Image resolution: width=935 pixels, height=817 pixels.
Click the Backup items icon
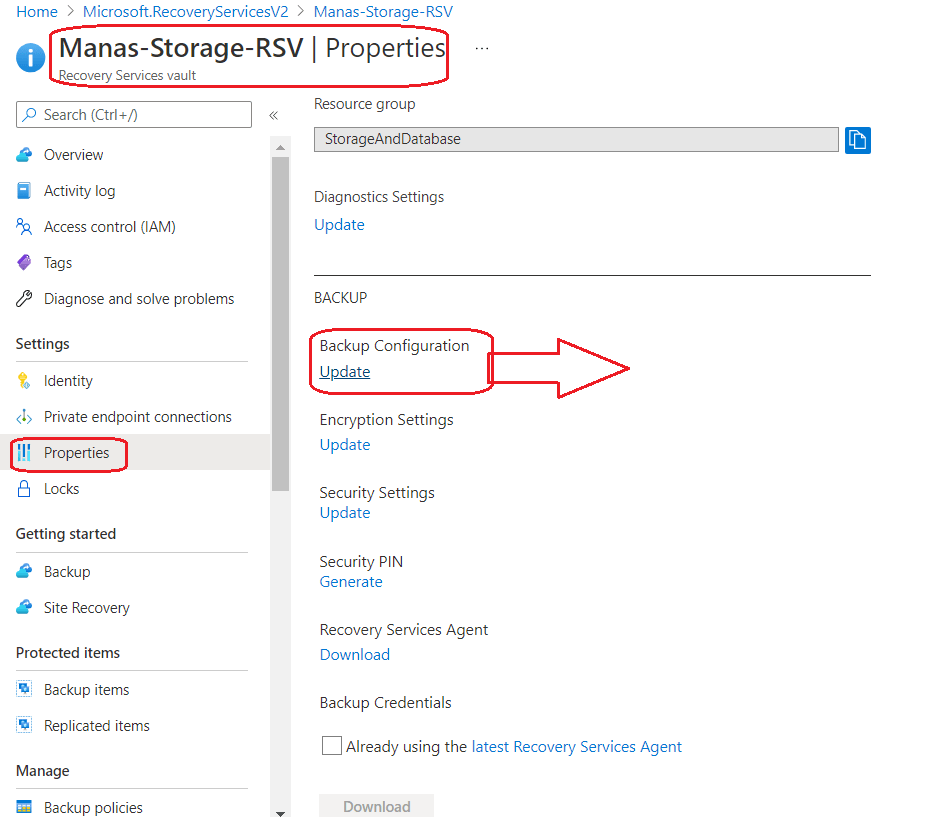click(x=24, y=689)
